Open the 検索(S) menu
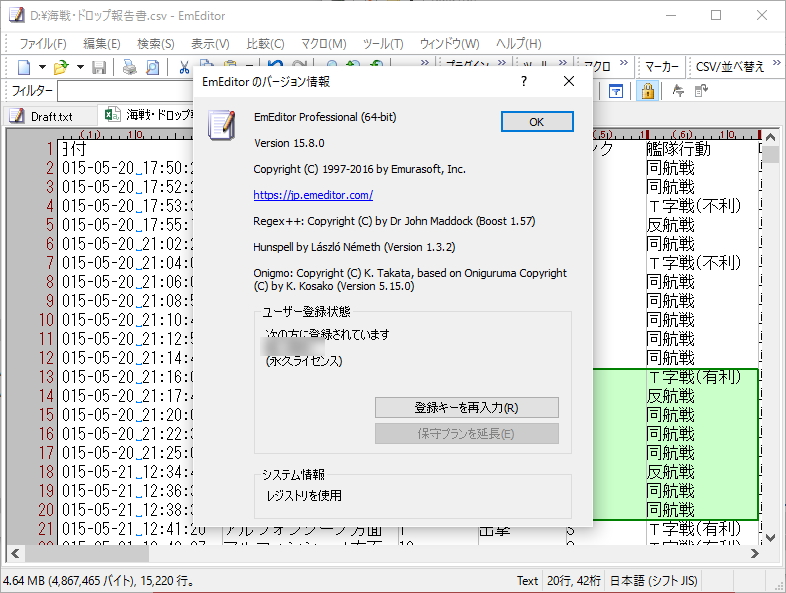Screen dimensions: 786x593 click(x=156, y=44)
